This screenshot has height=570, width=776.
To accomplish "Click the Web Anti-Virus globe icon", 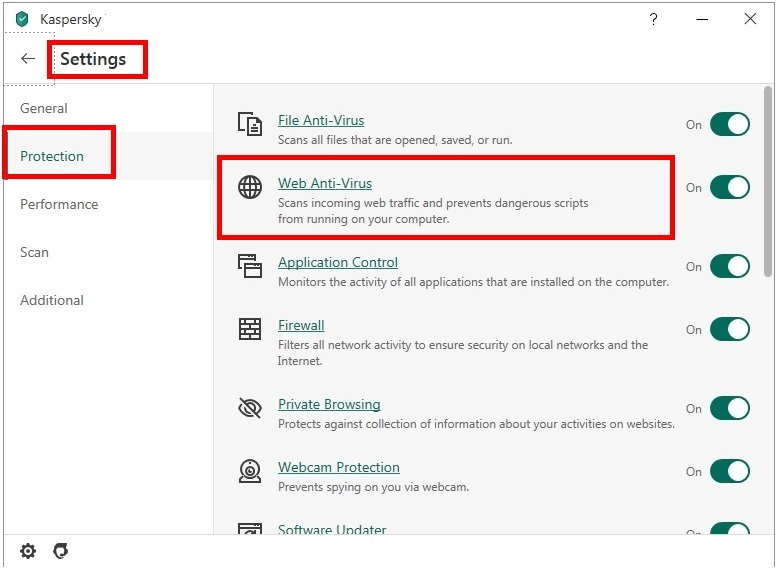I will [x=250, y=187].
